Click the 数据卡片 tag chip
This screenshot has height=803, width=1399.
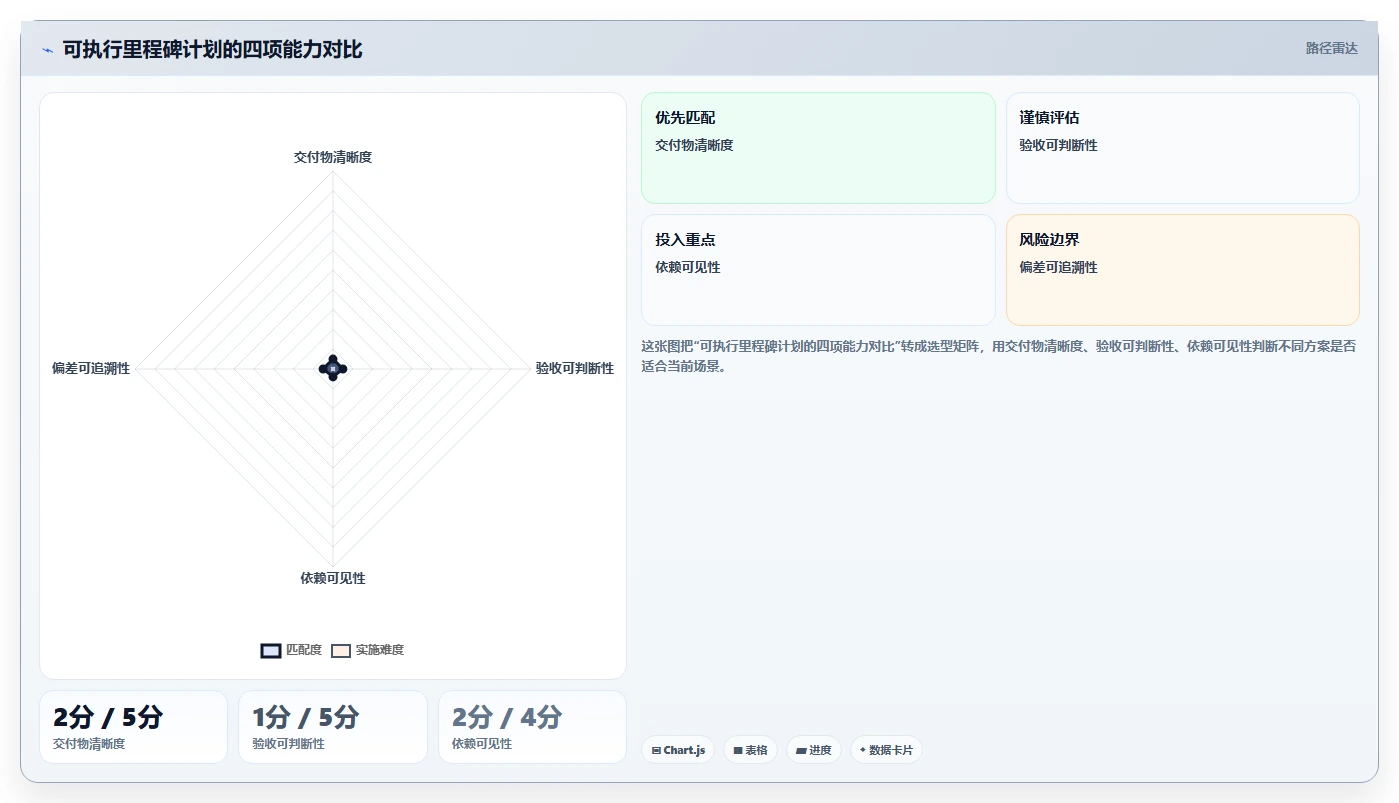point(886,750)
